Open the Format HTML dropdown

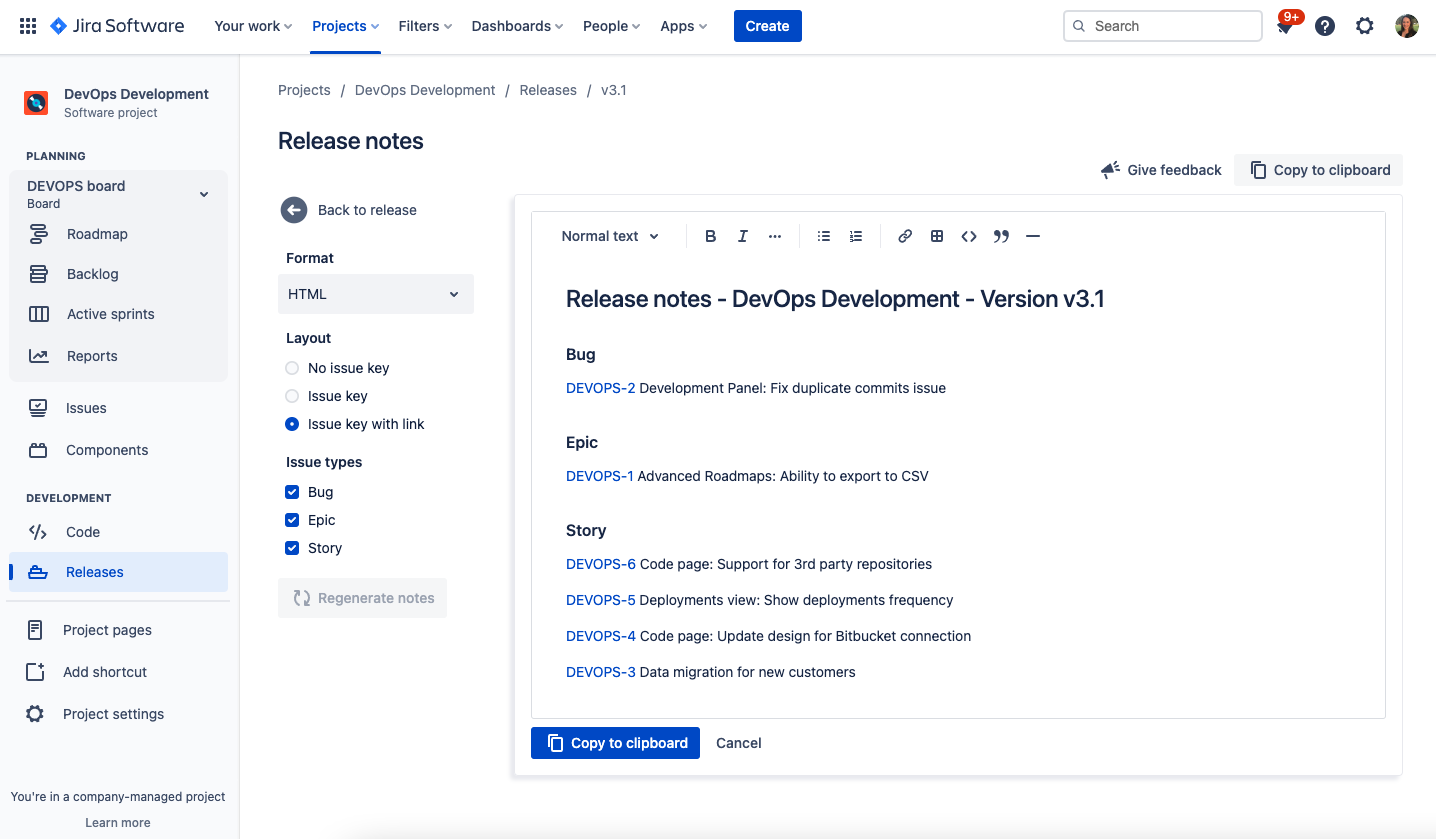376,294
